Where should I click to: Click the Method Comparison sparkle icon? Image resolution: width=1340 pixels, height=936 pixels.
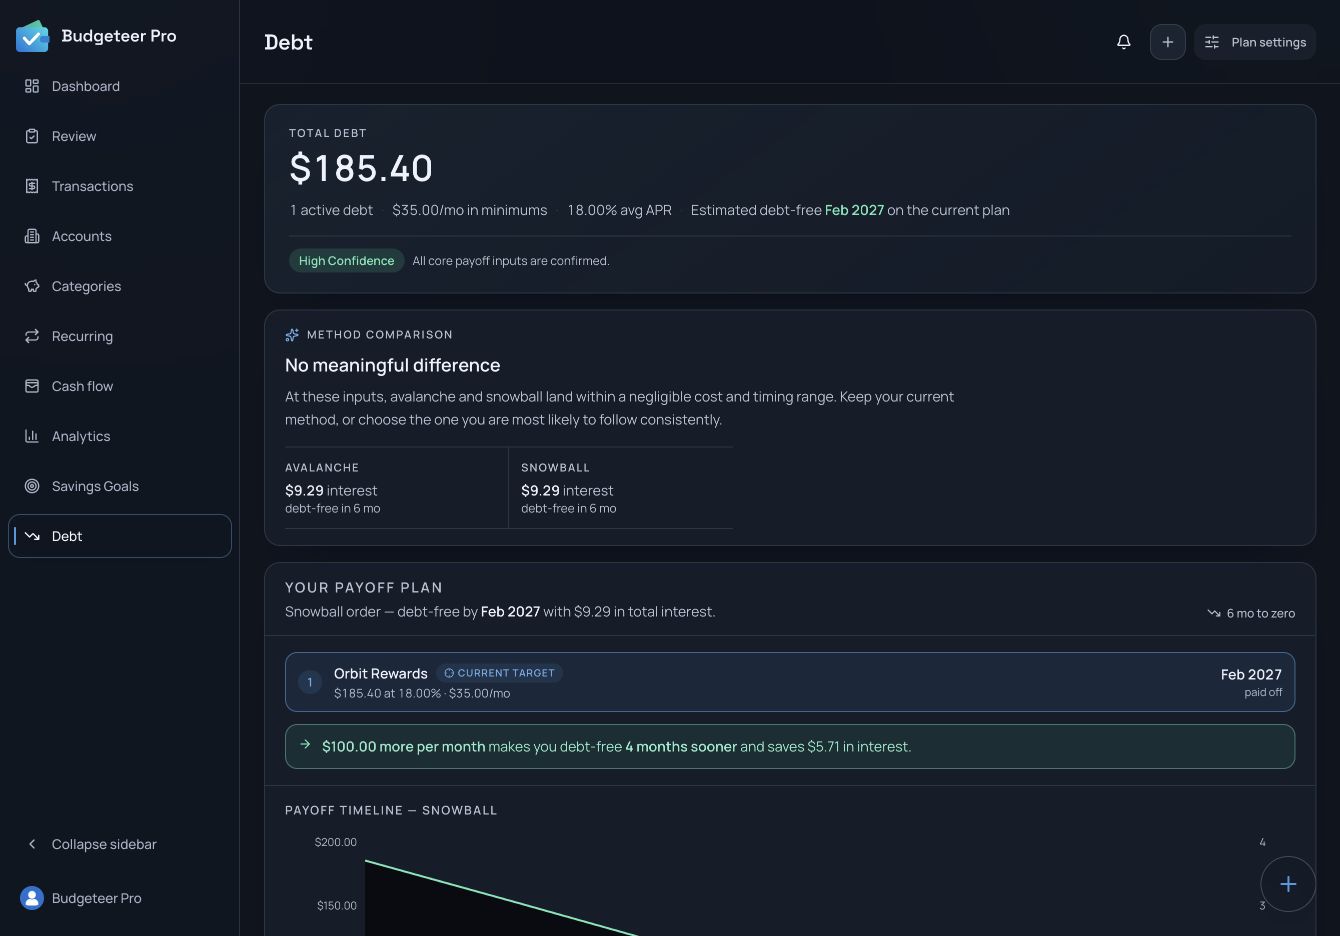click(x=292, y=335)
